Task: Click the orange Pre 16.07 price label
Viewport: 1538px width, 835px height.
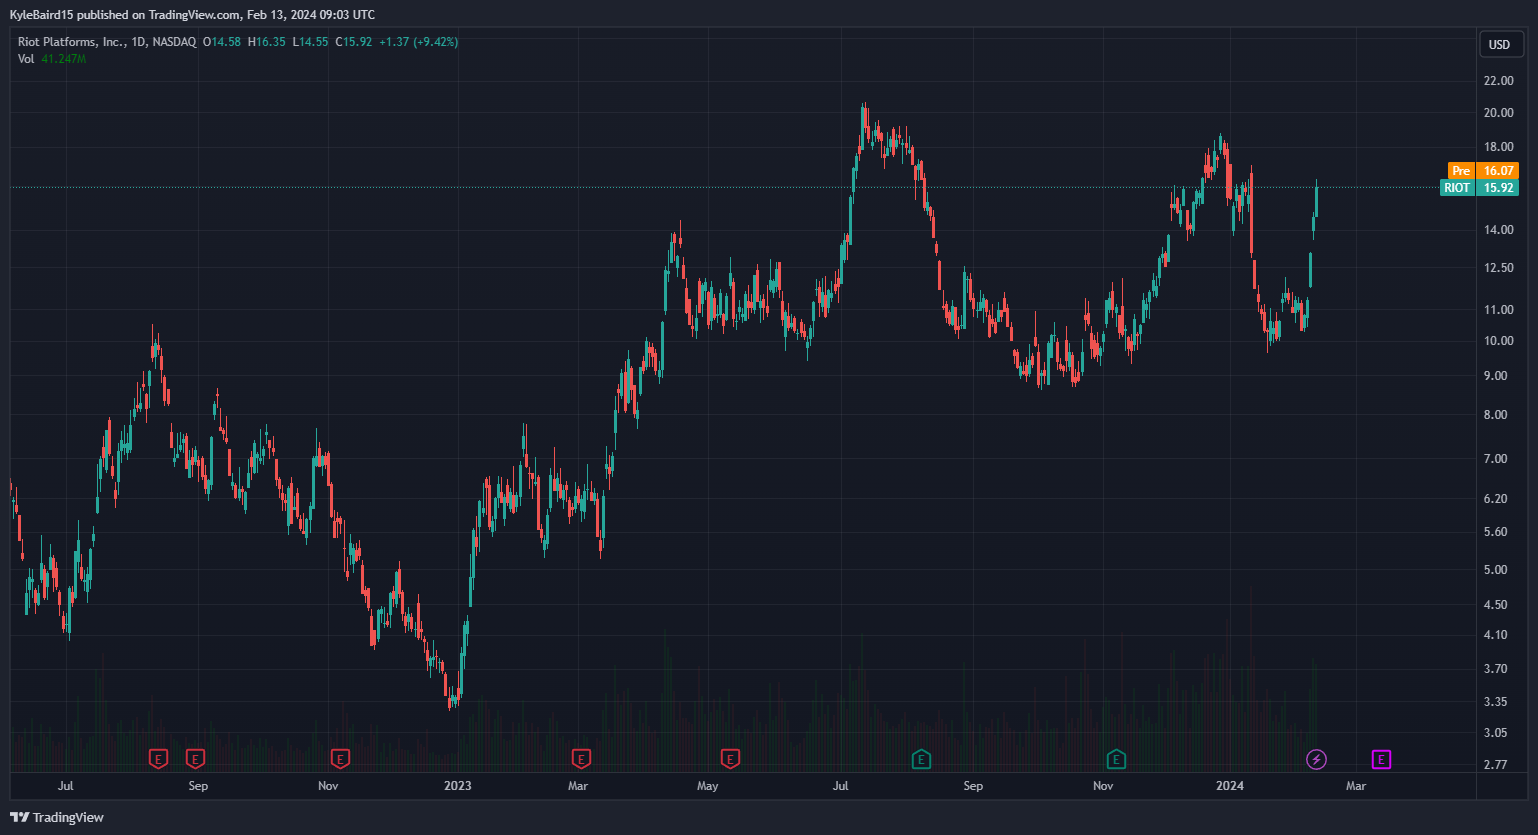Action: click(x=1483, y=171)
